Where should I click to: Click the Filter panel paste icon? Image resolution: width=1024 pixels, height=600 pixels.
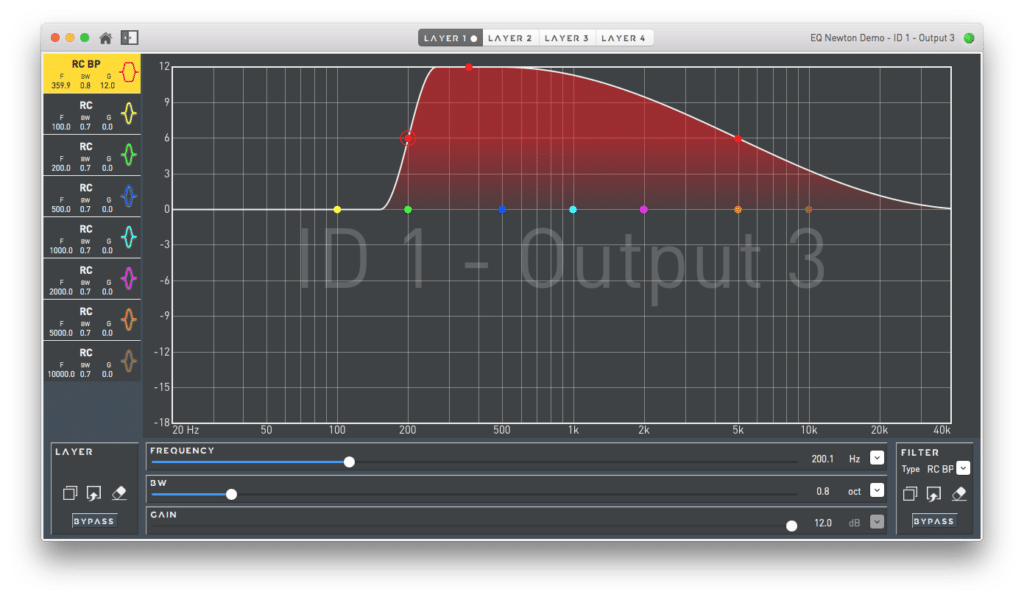934,493
